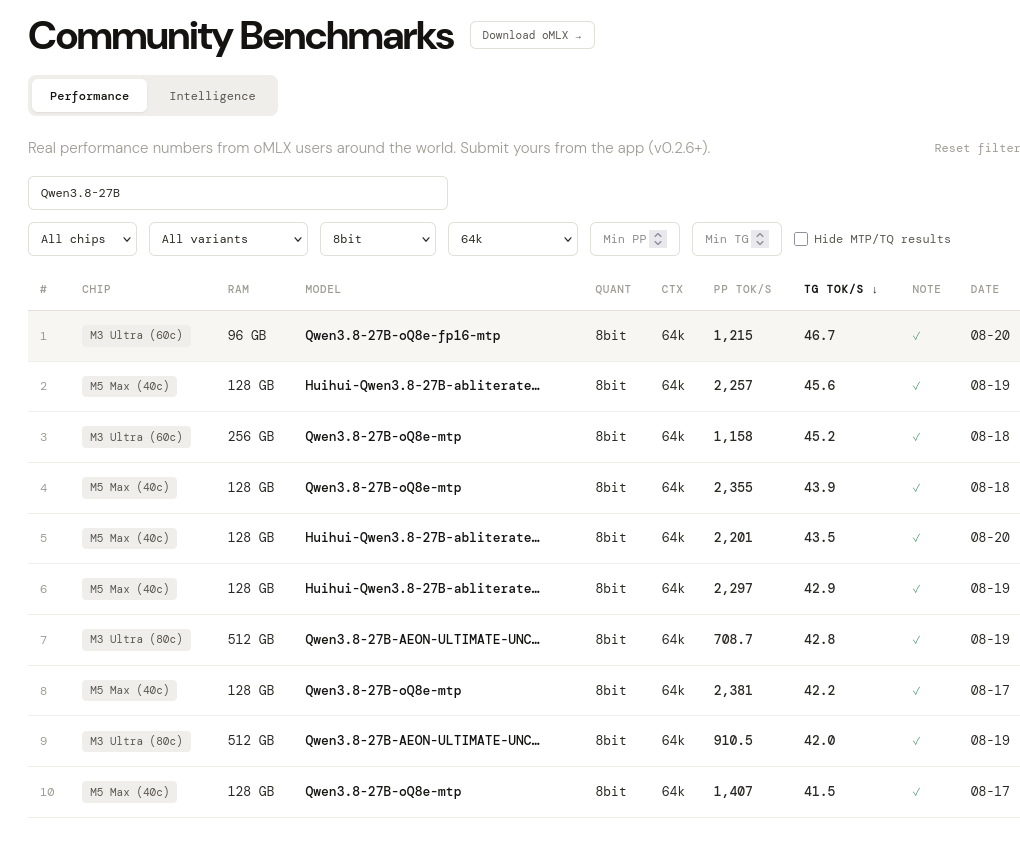Click the note checkmark in row 7

(x=916, y=640)
